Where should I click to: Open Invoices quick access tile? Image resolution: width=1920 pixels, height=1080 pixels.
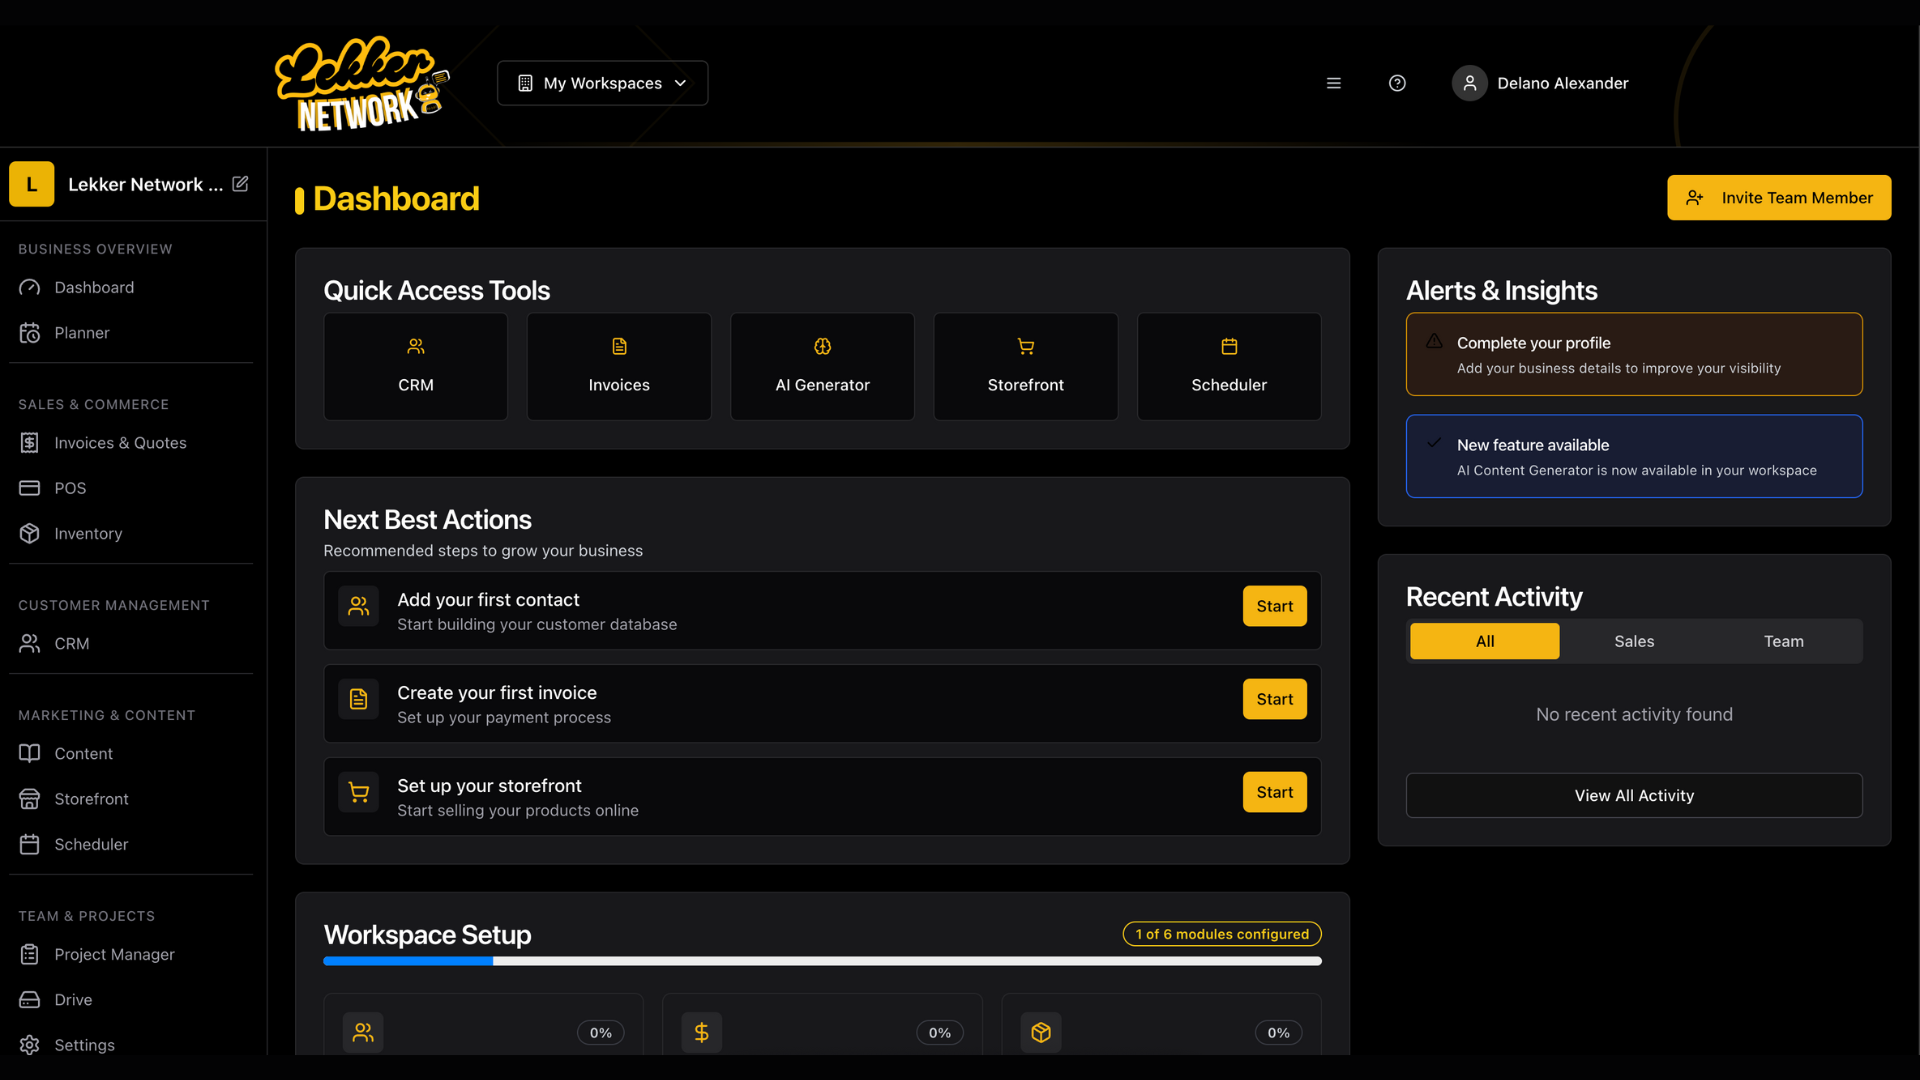pyautogui.click(x=619, y=366)
